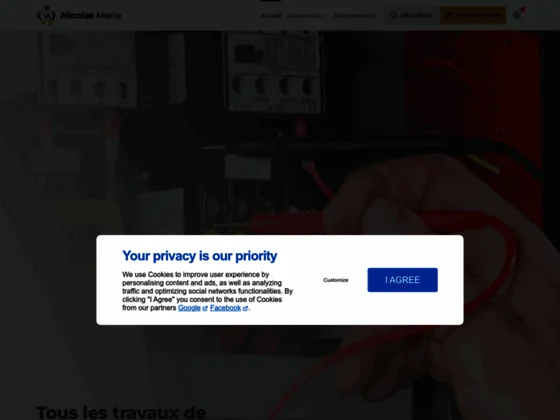Click the round icon with red dot in header
This screenshot has height=420, width=560.
(x=517, y=15)
